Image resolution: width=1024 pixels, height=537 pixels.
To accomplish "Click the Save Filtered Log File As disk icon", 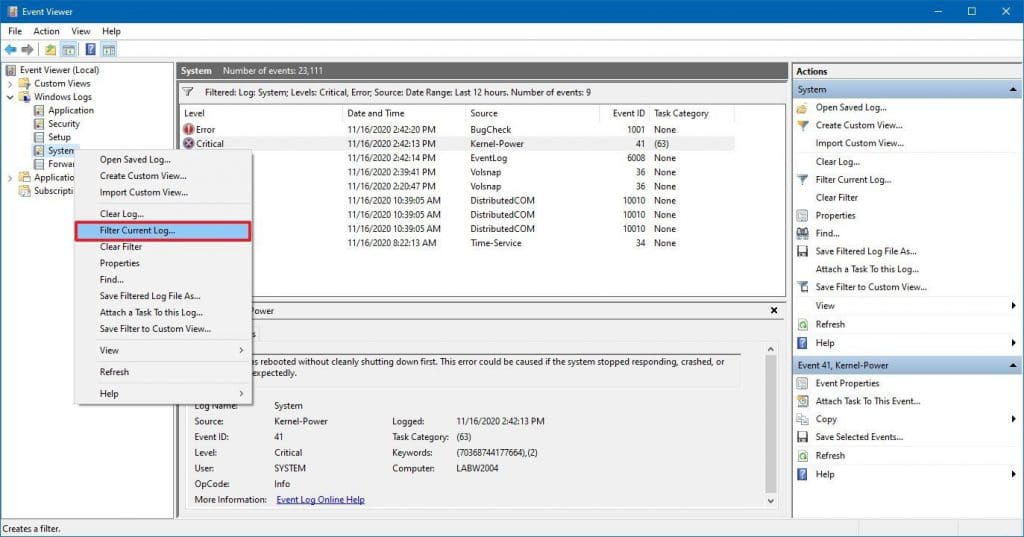I will click(x=803, y=251).
